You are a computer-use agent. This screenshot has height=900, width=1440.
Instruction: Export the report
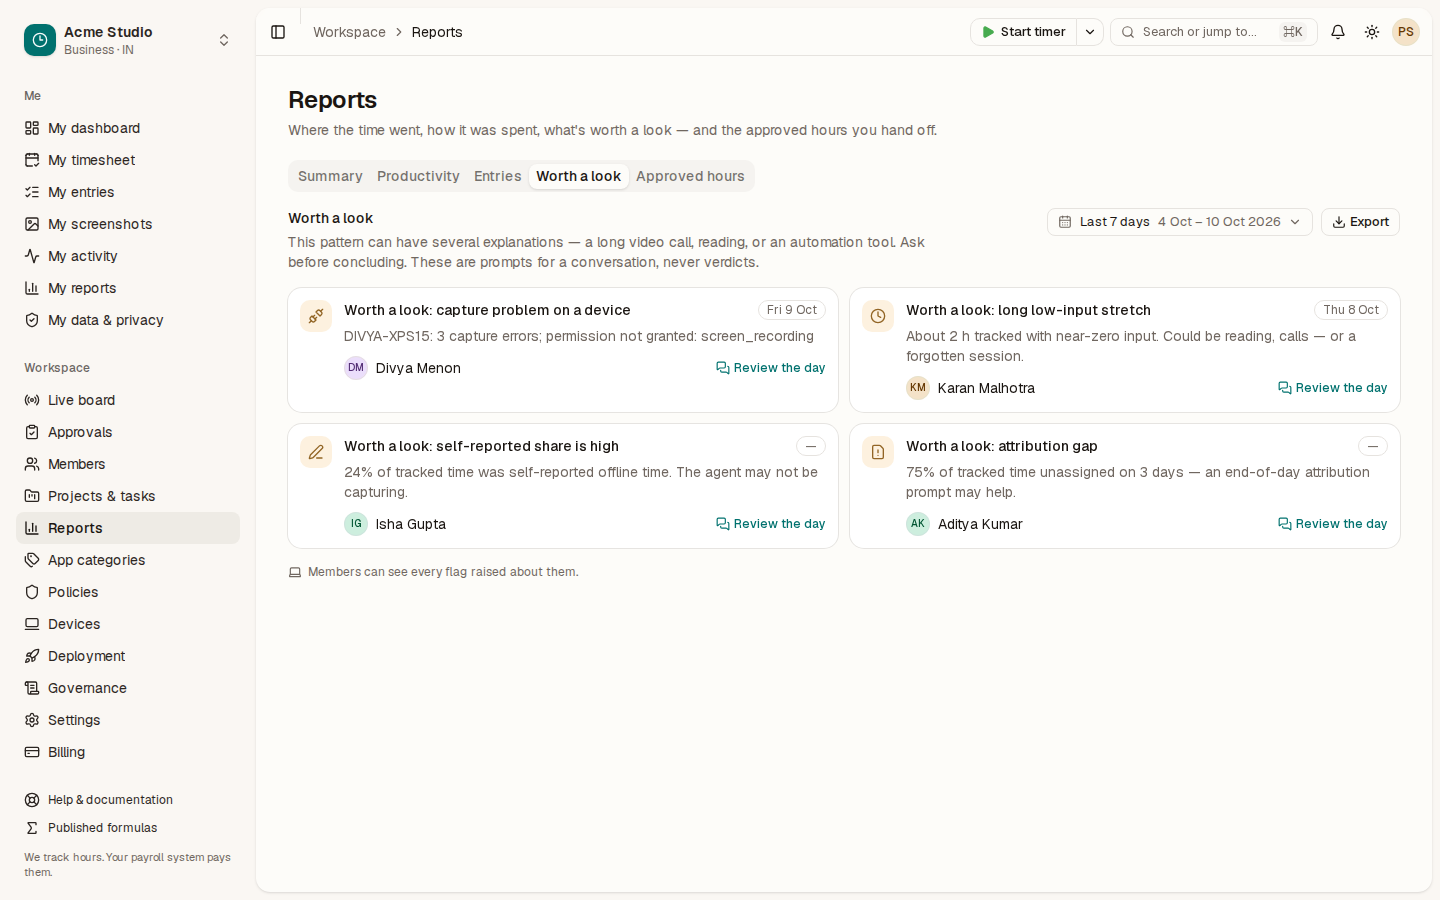point(1360,222)
